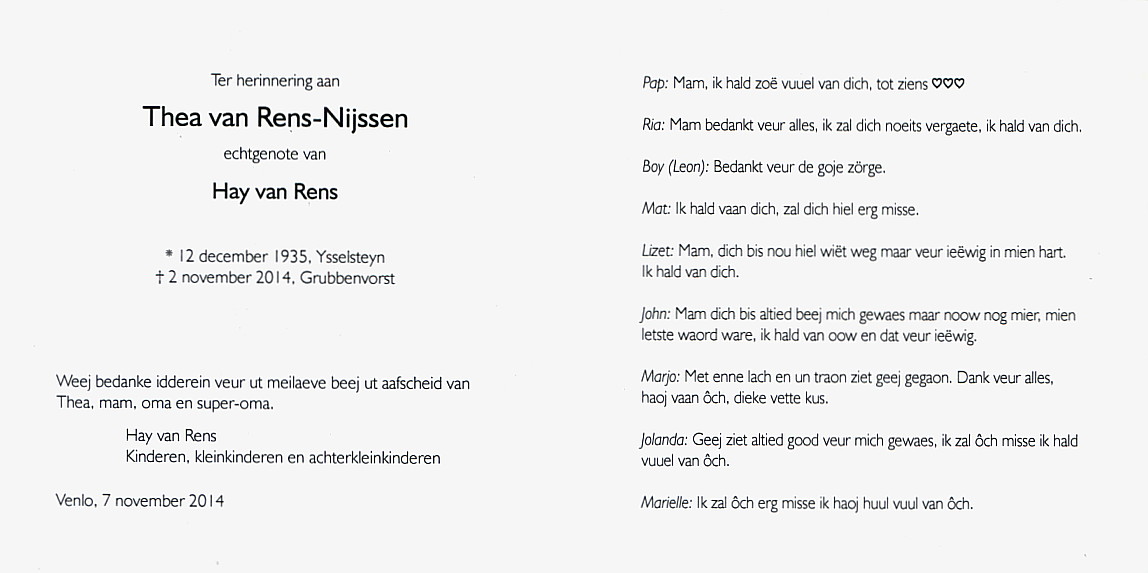Click the italic "Marielle:" label
Screen dimensions: 1148x573
click(666, 503)
